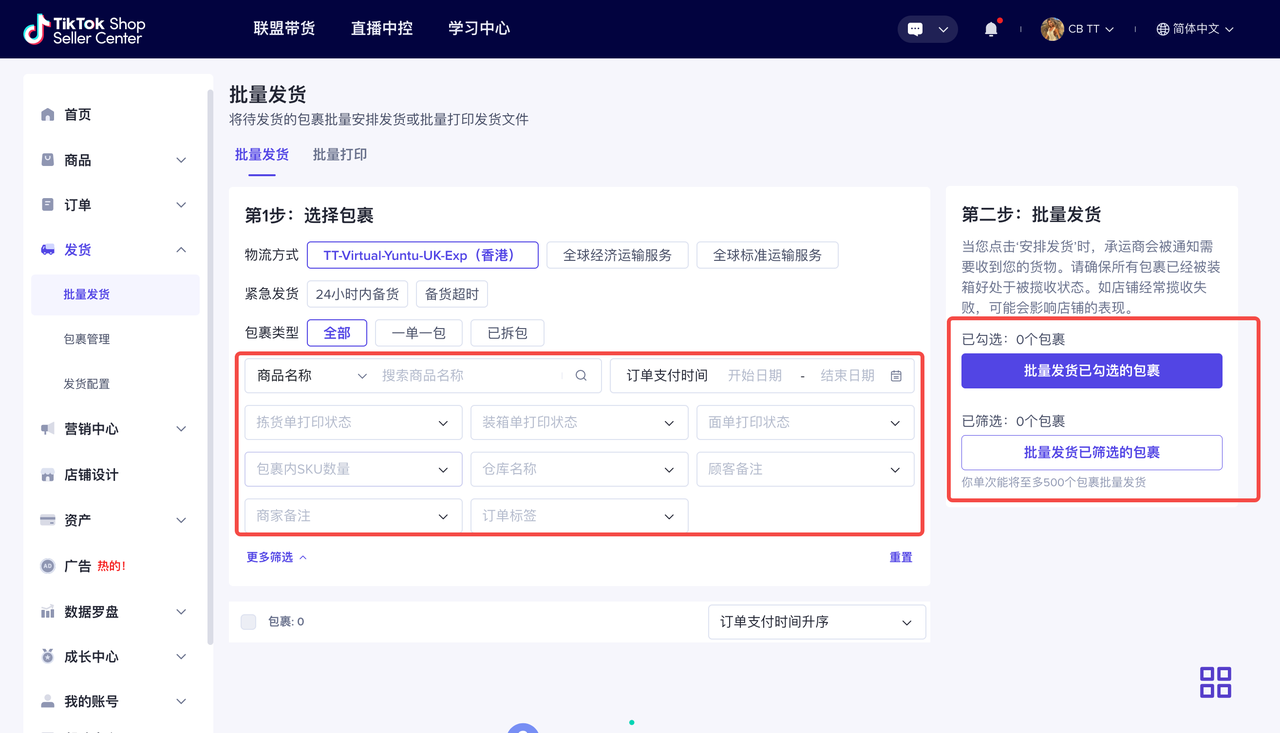Collapse the 发货 sidebar section
This screenshot has height=733, width=1280.
coord(181,250)
